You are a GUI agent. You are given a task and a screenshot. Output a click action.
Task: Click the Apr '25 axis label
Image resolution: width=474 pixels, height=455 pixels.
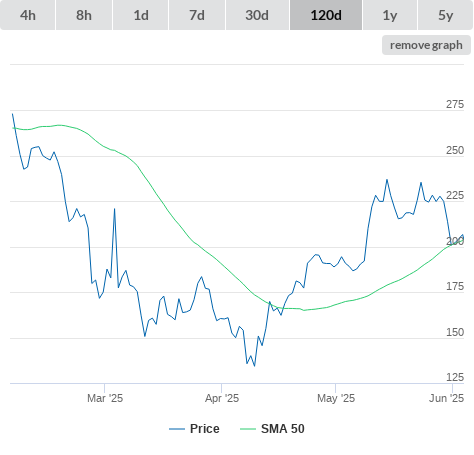222,398
